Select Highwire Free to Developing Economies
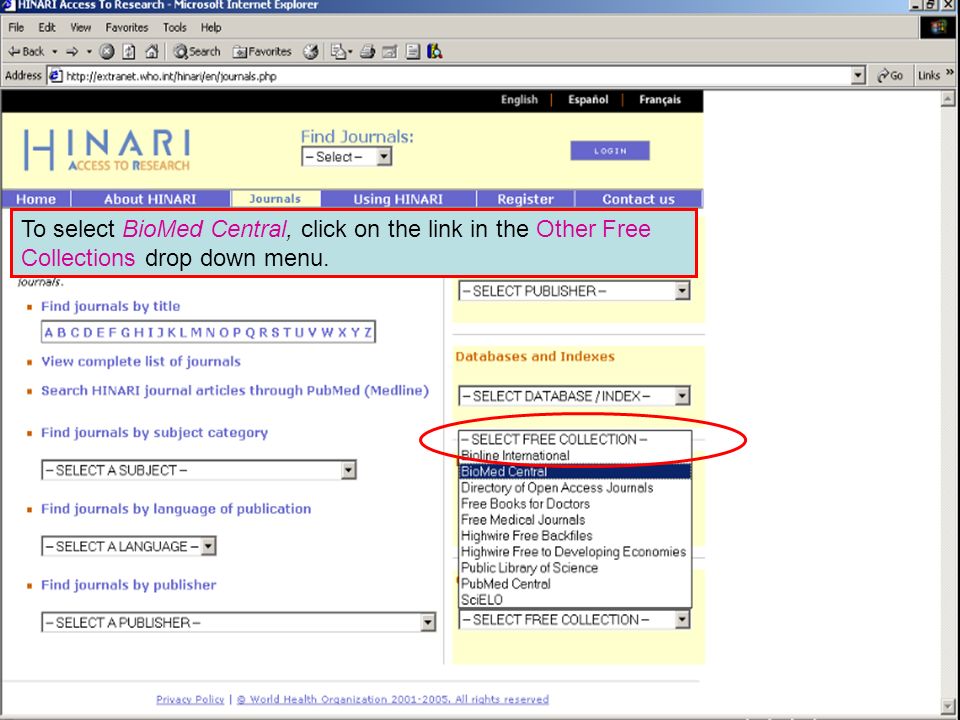Viewport: 960px width, 720px height. (575, 551)
